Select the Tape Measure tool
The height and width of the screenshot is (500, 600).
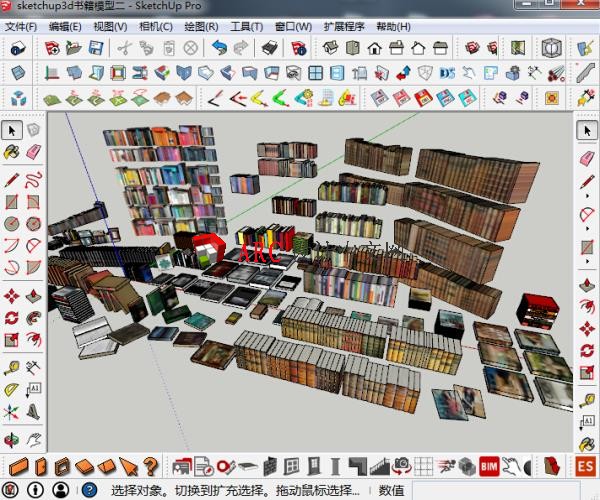(12, 368)
